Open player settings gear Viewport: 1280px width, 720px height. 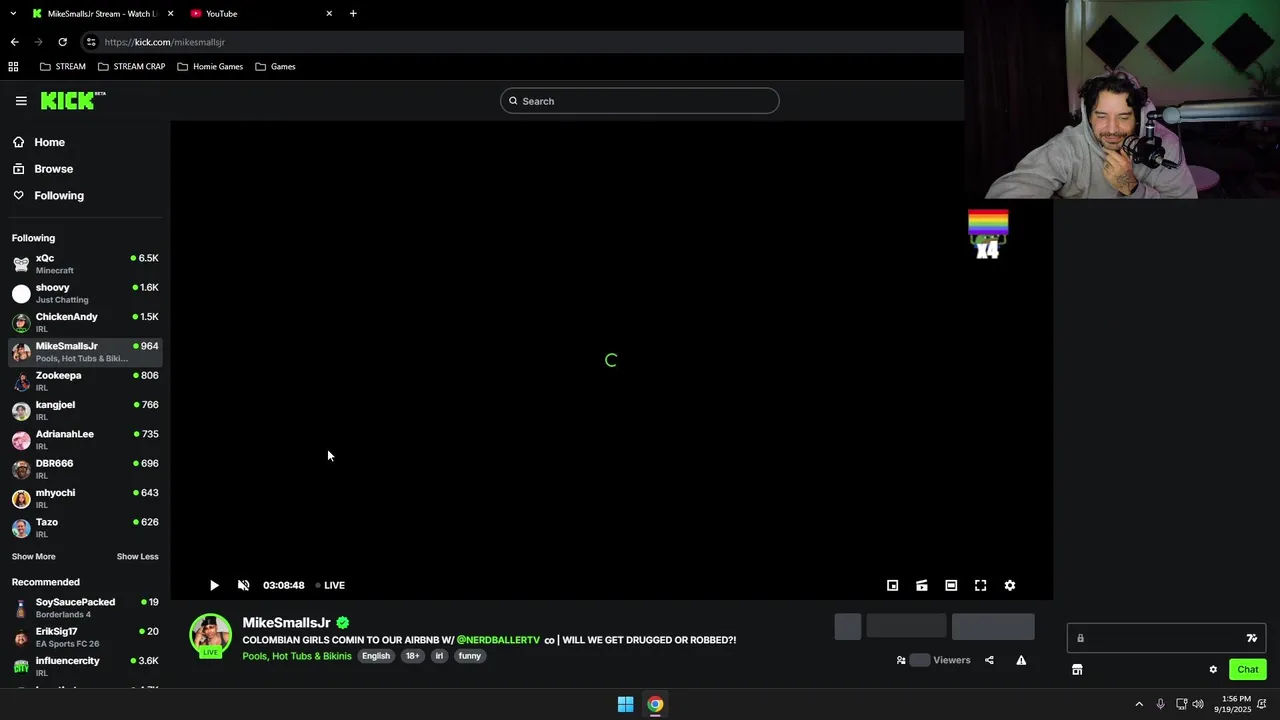(x=1010, y=586)
